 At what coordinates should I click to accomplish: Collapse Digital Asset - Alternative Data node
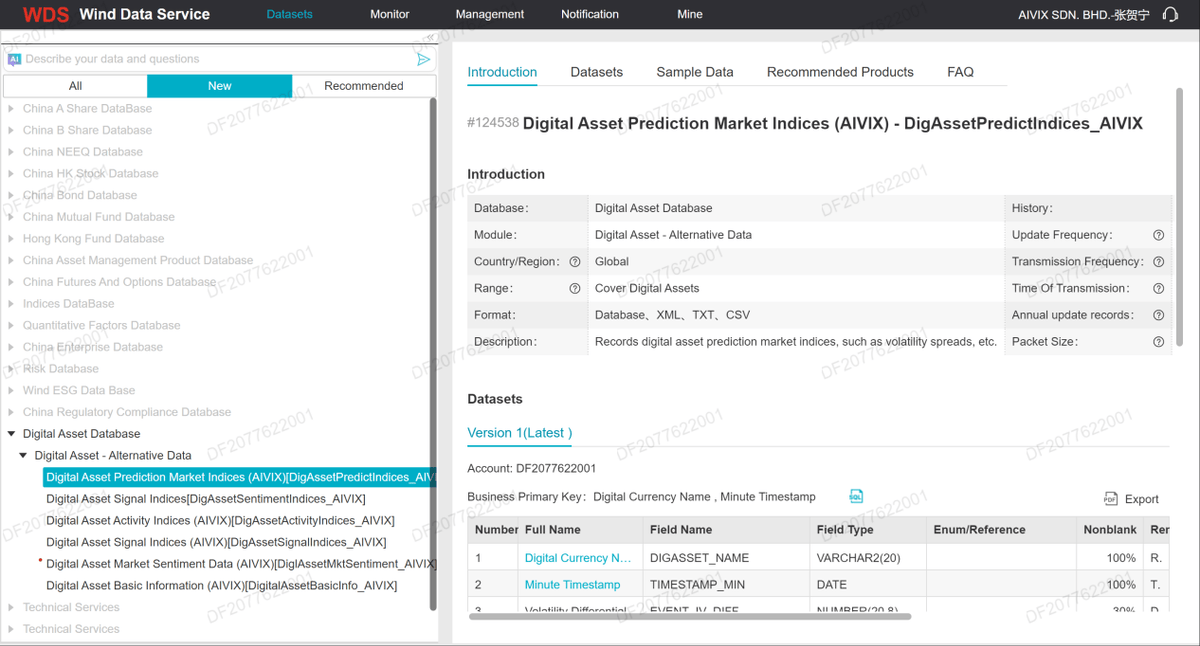23,456
